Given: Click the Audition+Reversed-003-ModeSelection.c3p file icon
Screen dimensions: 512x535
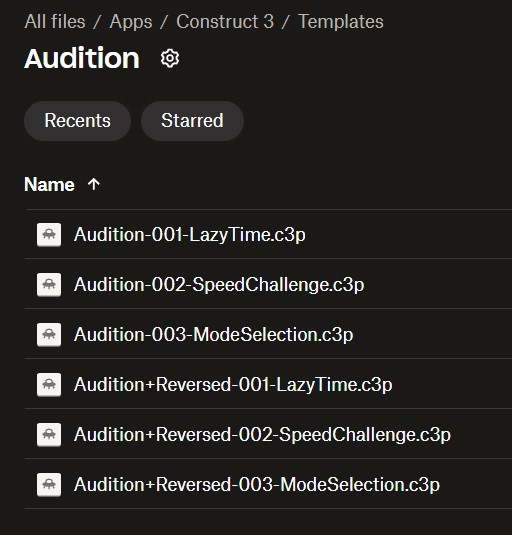Looking at the screenshot, I should pos(49,485).
